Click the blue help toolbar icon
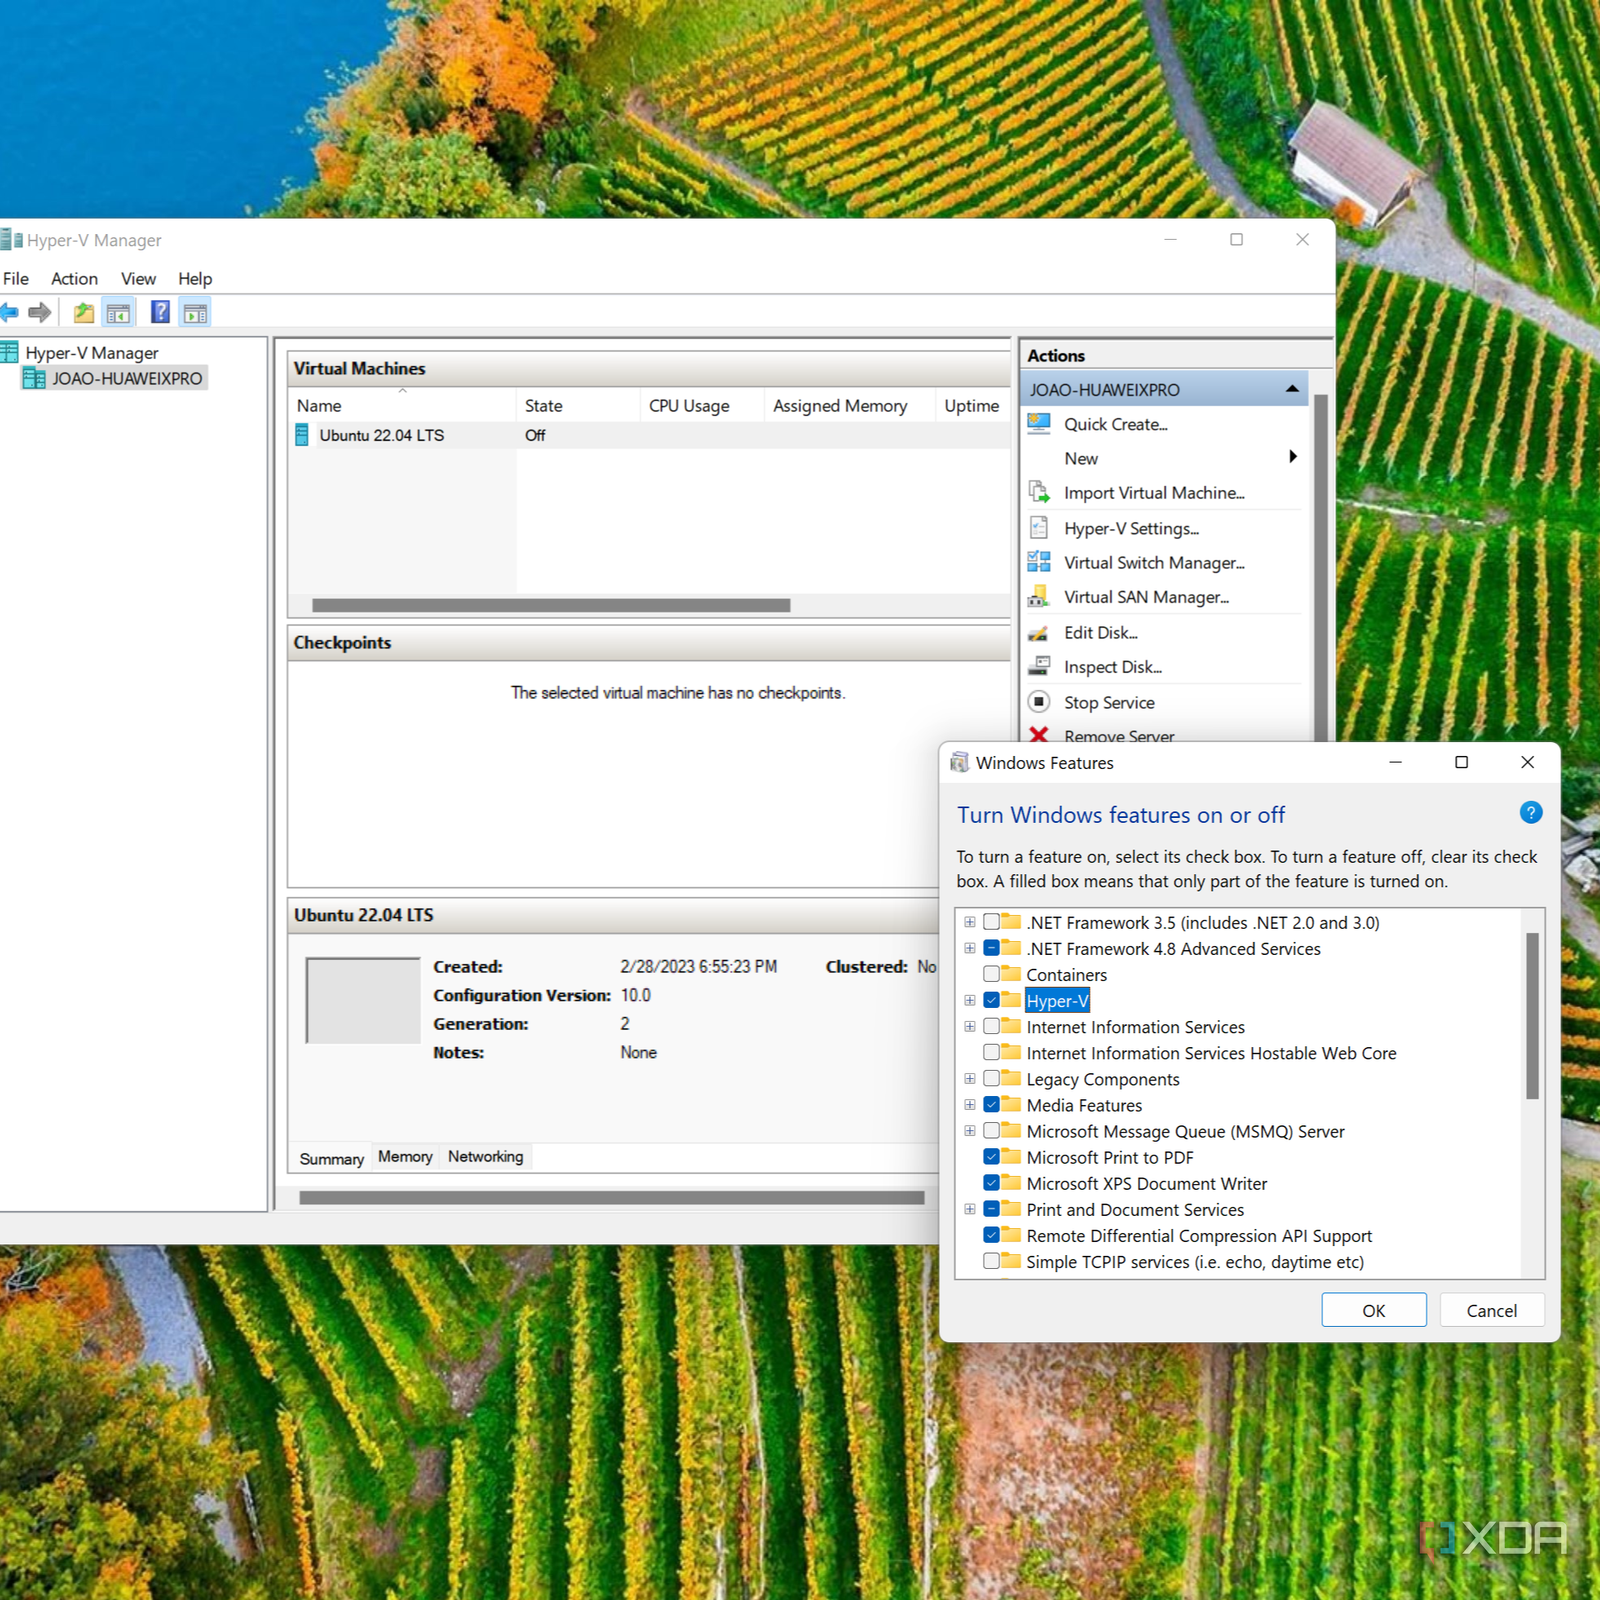The height and width of the screenshot is (1600, 1600). point(160,313)
